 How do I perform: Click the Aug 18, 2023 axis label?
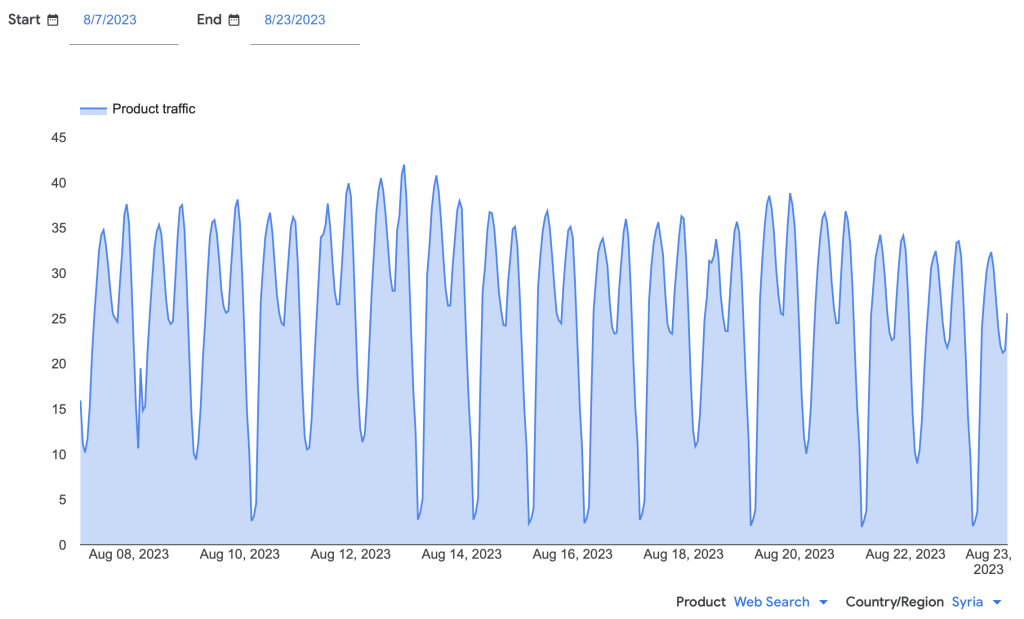tap(684, 554)
